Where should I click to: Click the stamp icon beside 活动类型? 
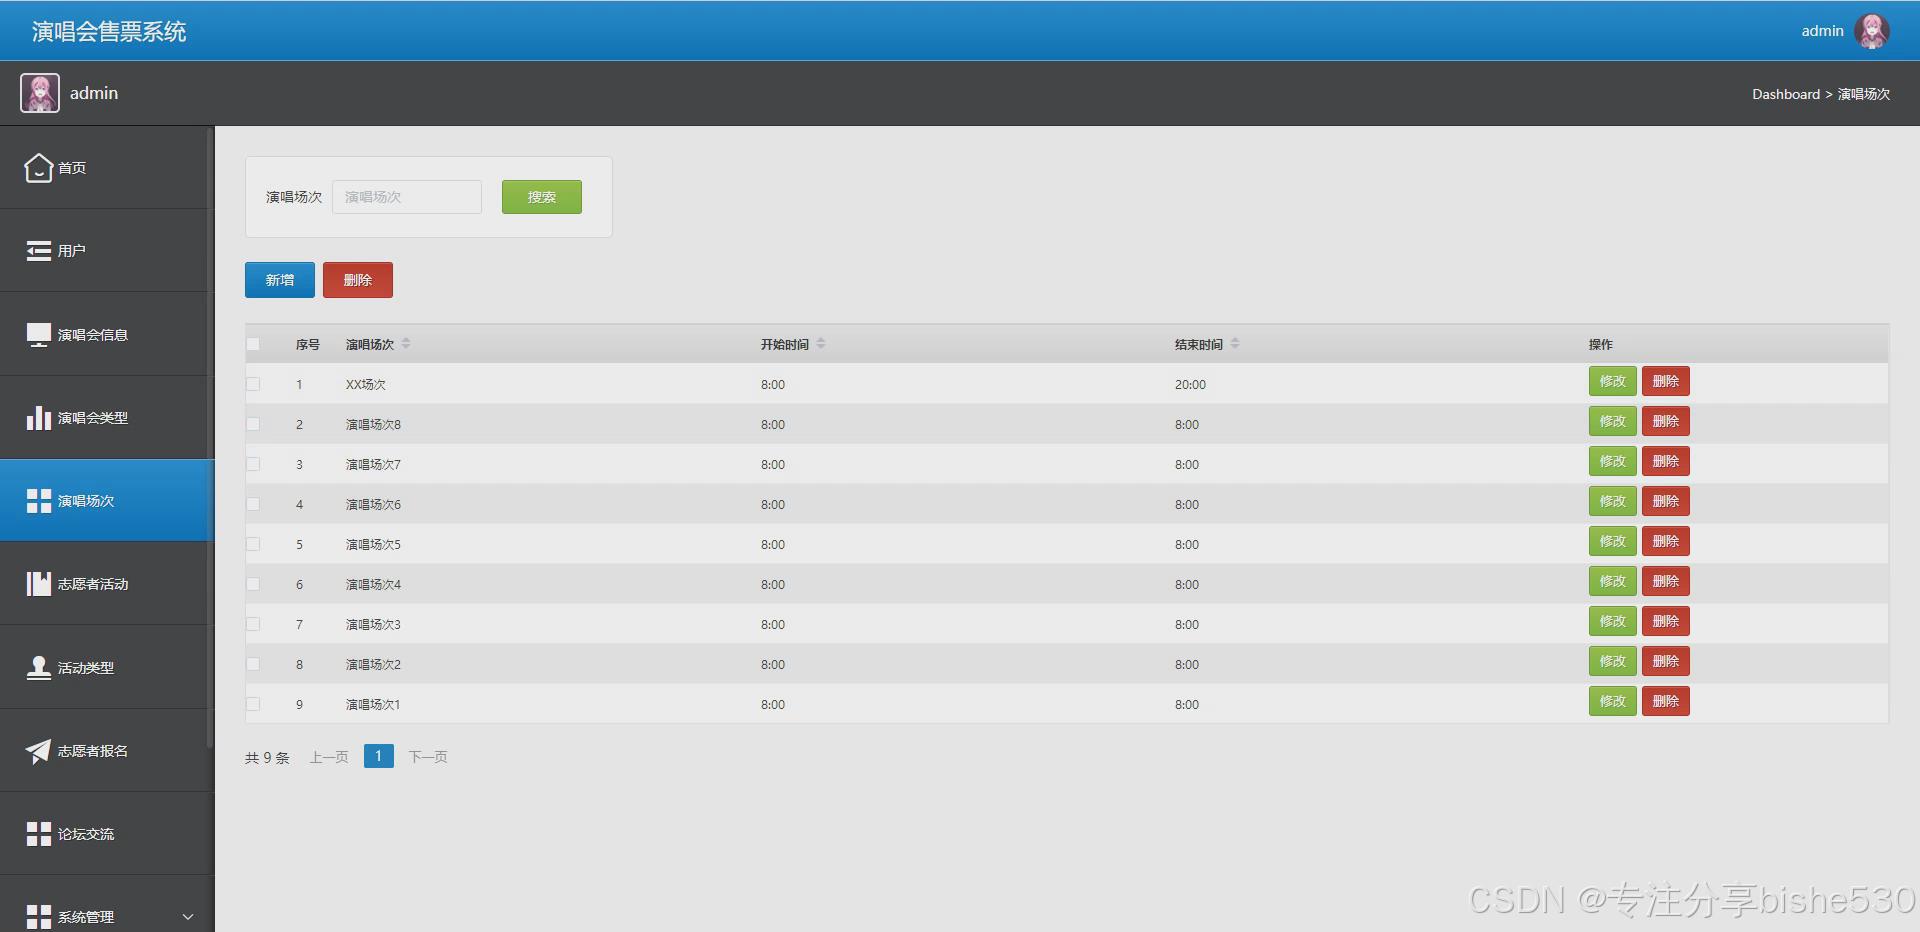coord(39,667)
